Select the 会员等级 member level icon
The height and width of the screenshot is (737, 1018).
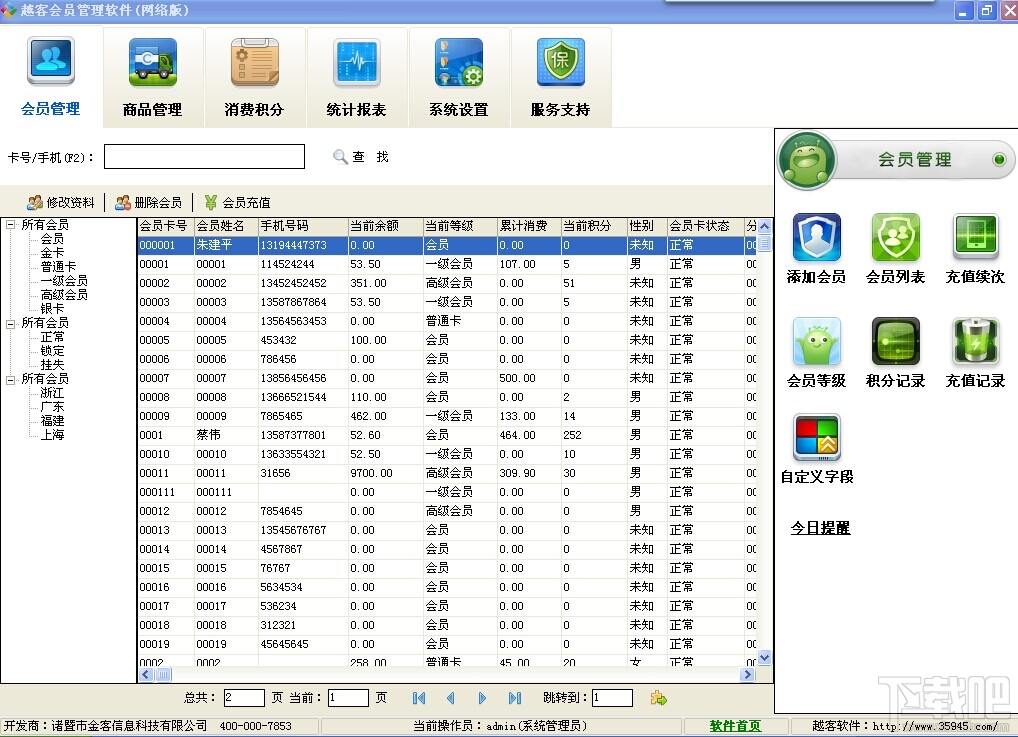[816, 342]
